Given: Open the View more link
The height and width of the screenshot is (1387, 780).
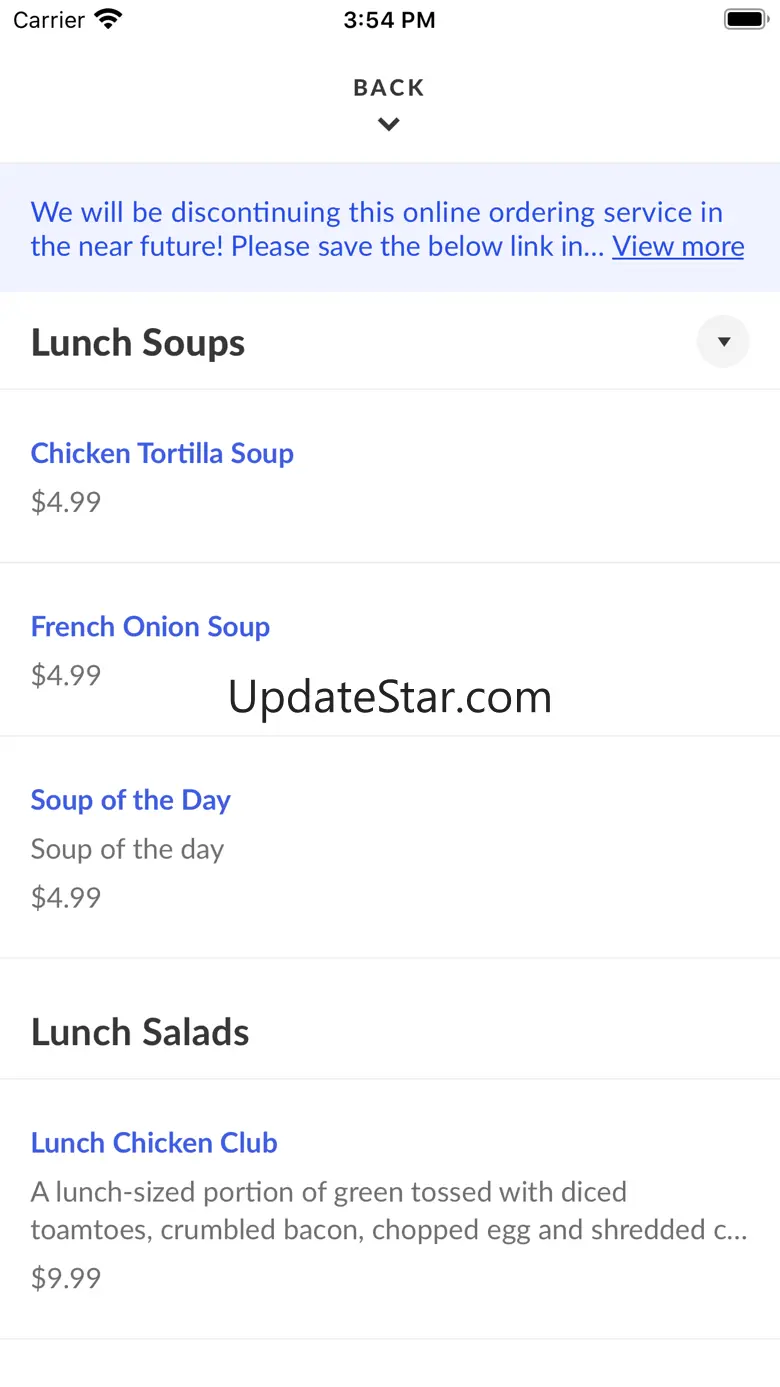Looking at the screenshot, I should coord(678,246).
